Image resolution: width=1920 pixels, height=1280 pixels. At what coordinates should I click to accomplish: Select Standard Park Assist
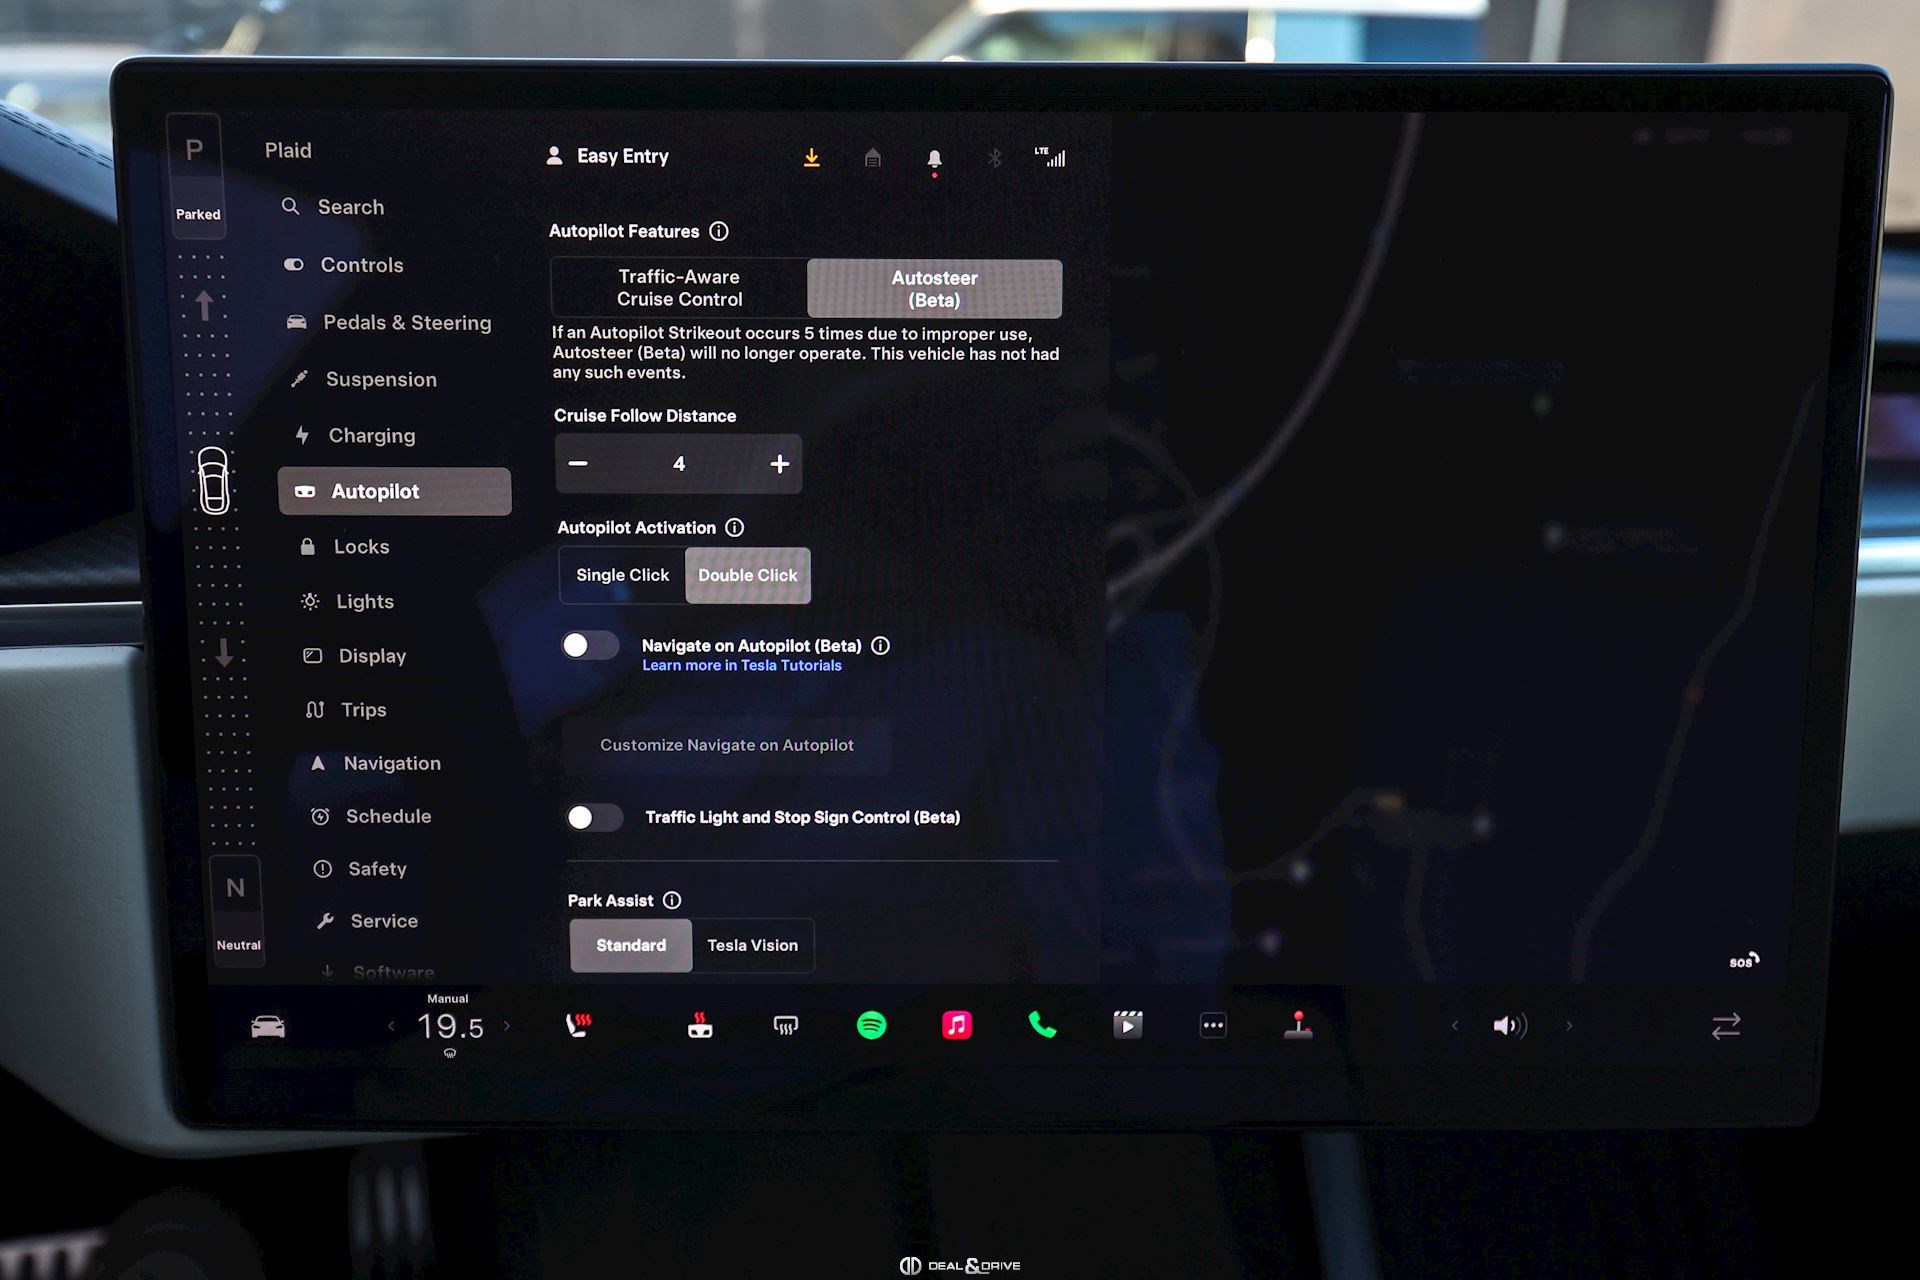631,946
